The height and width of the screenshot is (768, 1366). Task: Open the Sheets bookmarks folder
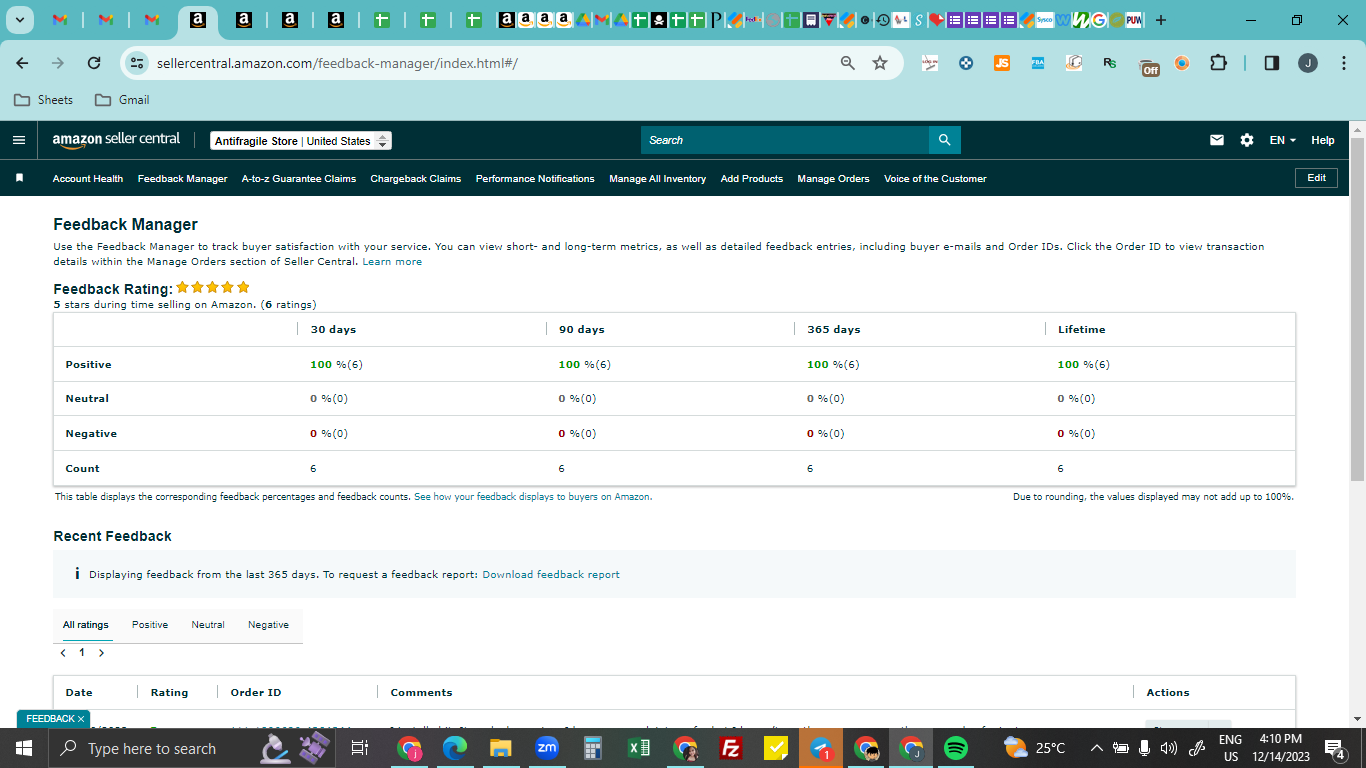(x=44, y=100)
